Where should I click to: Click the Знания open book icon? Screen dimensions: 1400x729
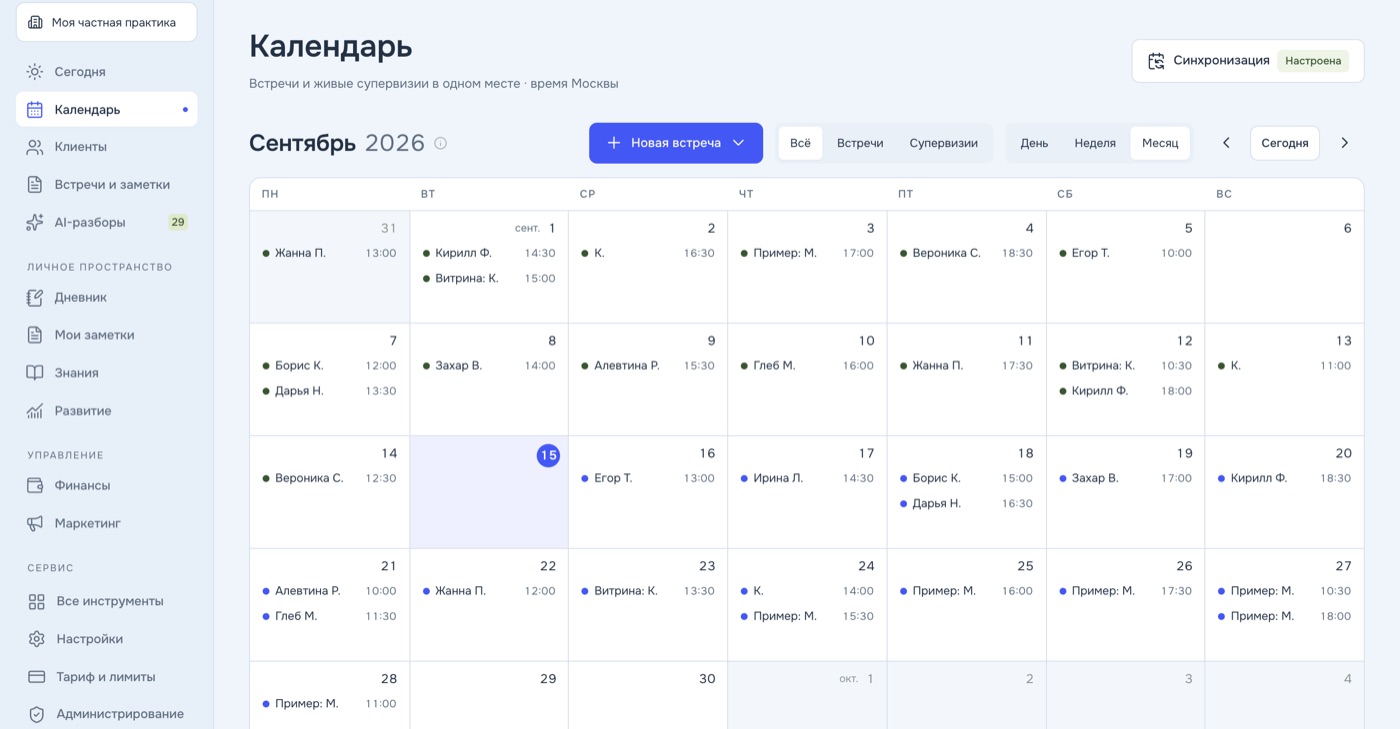[x=35, y=373]
